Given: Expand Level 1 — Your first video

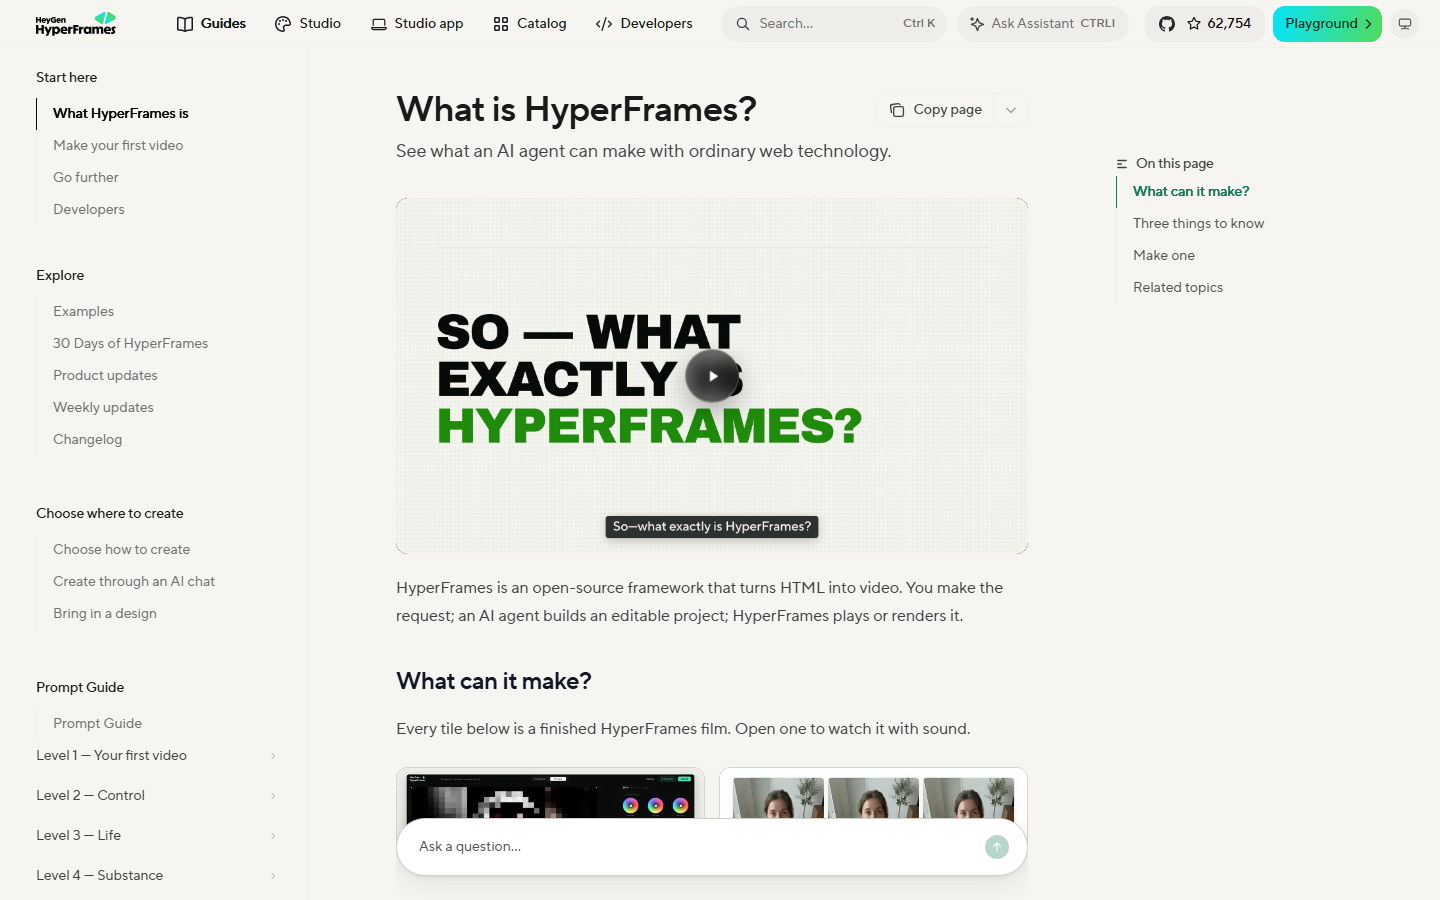Looking at the screenshot, I should pyautogui.click(x=156, y=756).
